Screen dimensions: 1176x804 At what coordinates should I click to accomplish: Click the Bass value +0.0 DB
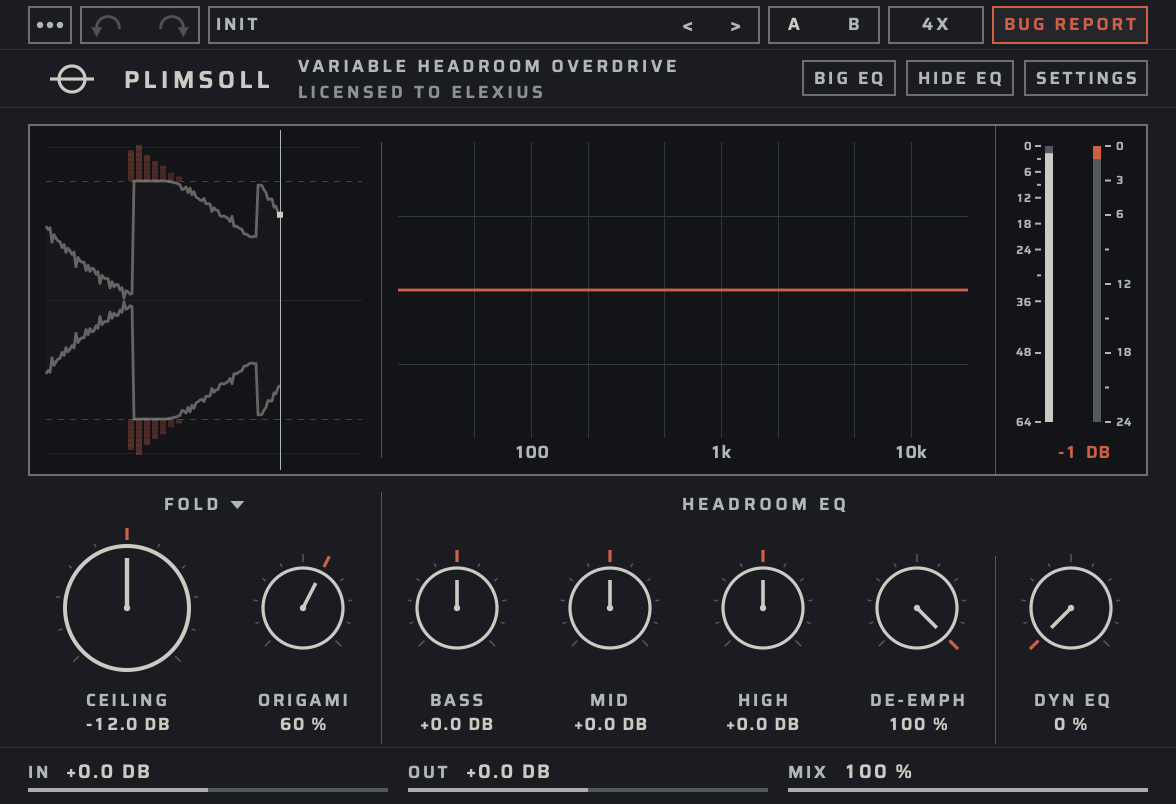pyautogui.click(x=457, y=724)
